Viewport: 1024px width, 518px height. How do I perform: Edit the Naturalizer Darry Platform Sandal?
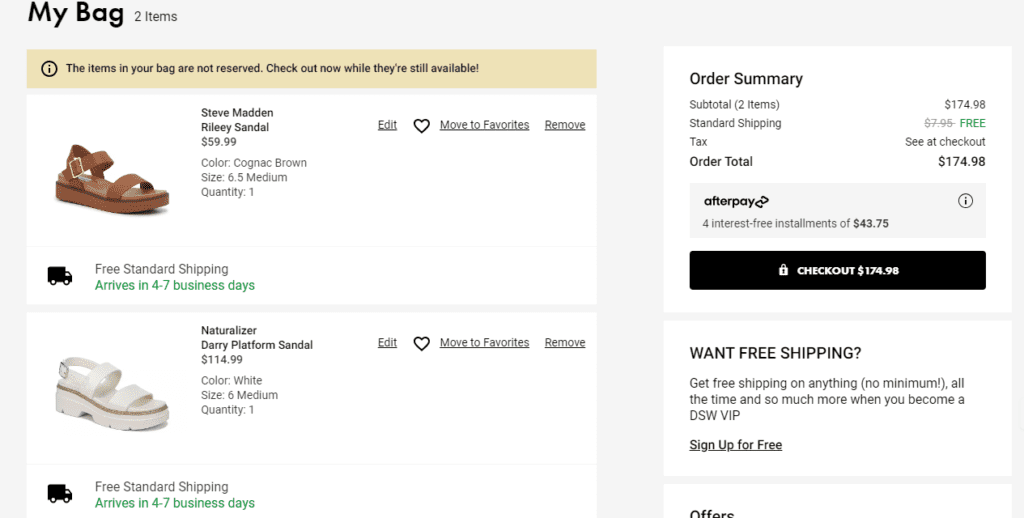387,342
